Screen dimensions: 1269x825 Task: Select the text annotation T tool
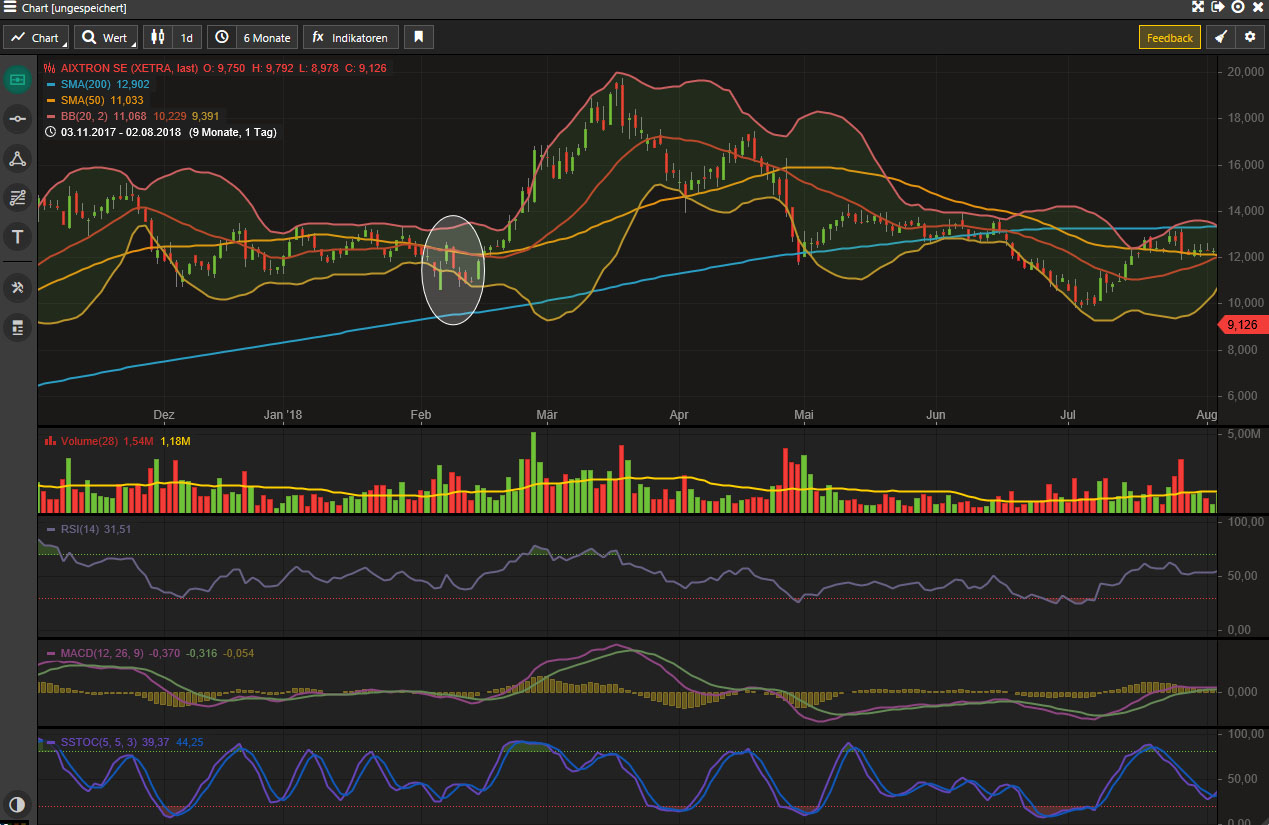pyautogui.click(x=17, y=237)
